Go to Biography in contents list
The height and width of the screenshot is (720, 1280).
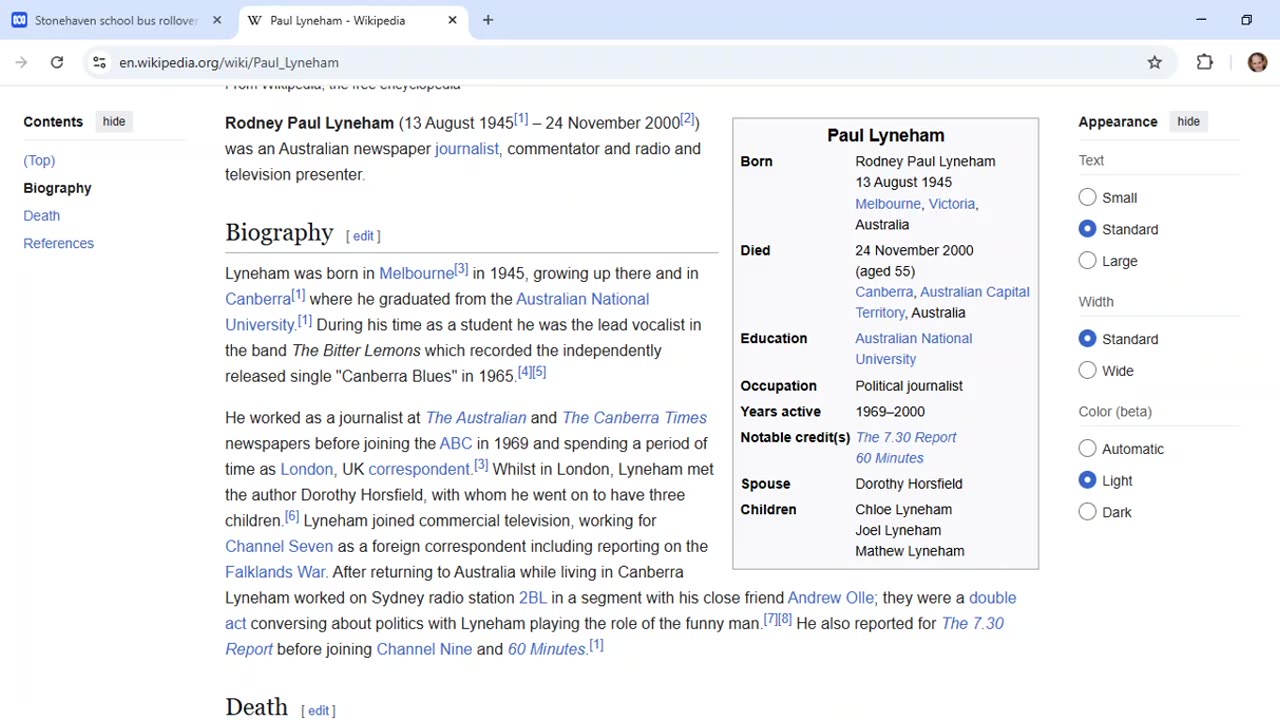pos(57,188)
